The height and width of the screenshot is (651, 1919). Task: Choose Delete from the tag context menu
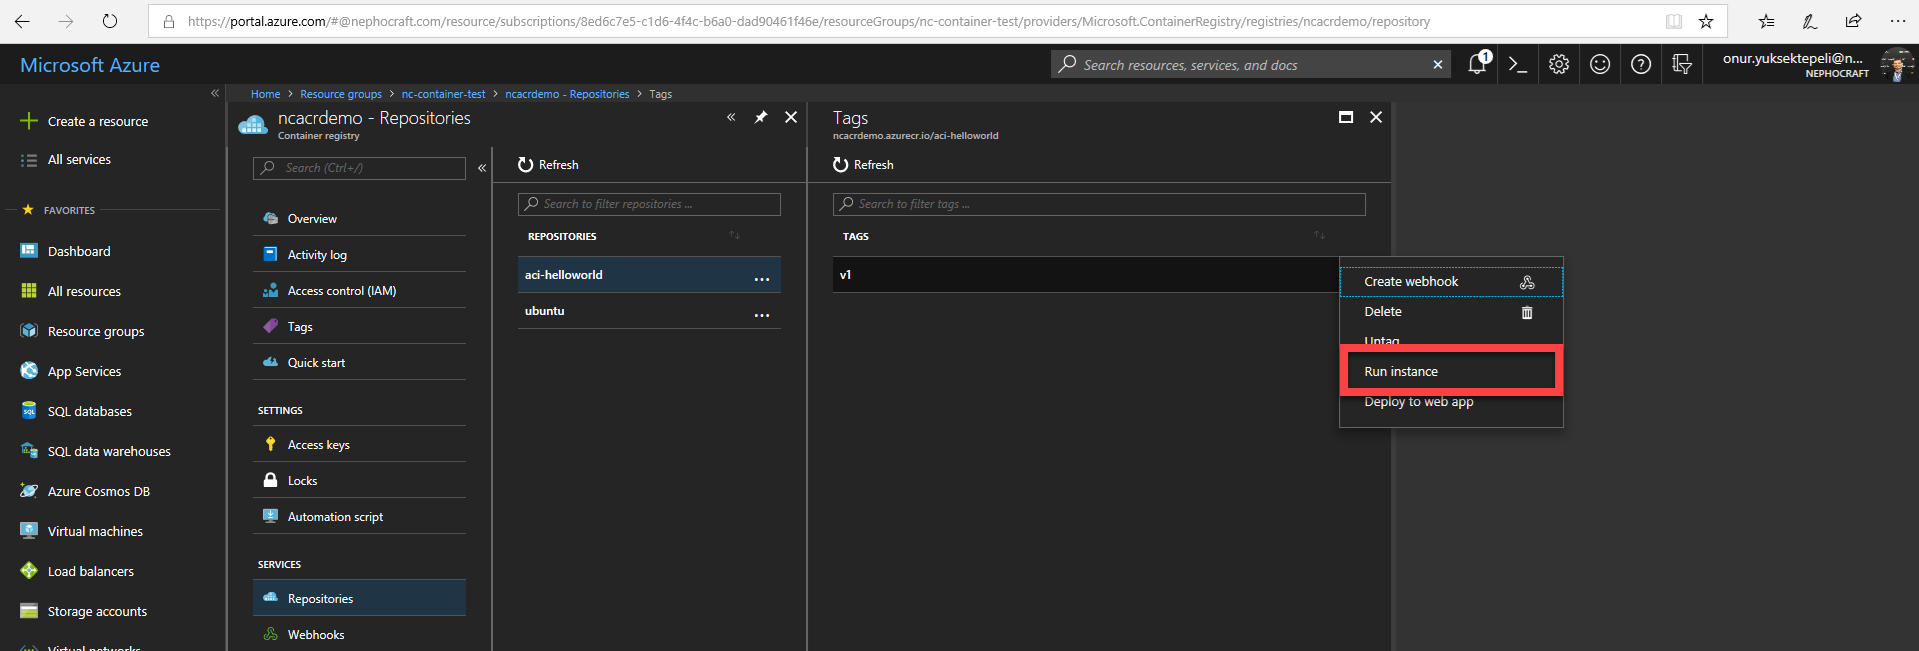tap(1451, 312)
